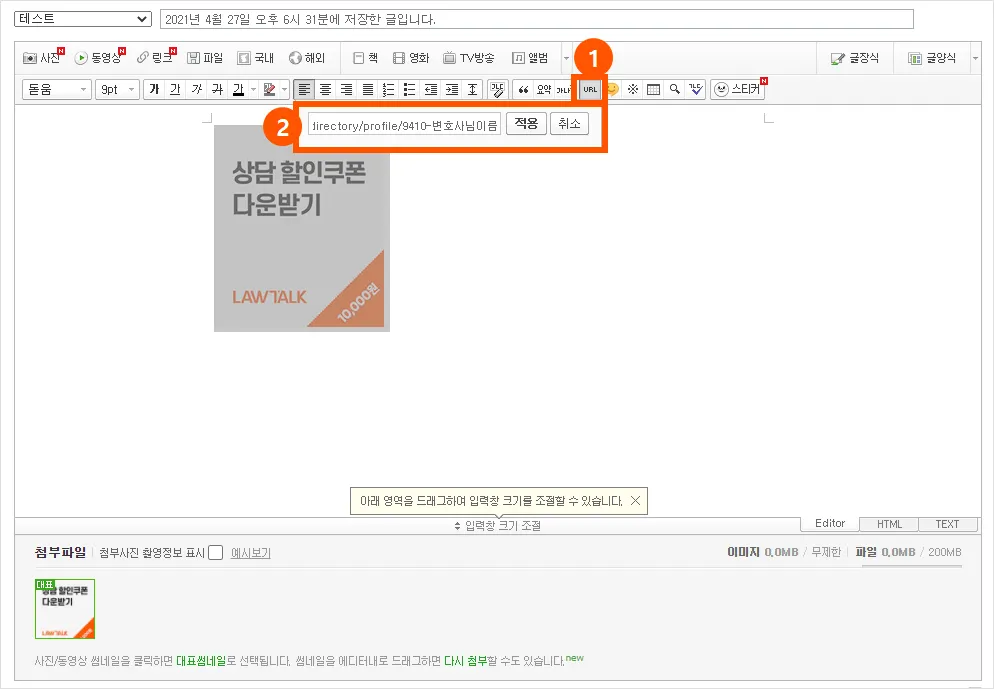The height and width of the screenshot is (689, 994).
Task: Add movie info with 영화 icon
Action: coord(411,58)
